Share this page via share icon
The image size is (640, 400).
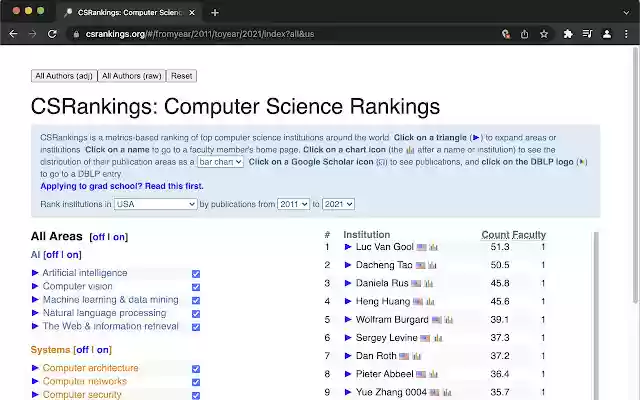(524, 34)
